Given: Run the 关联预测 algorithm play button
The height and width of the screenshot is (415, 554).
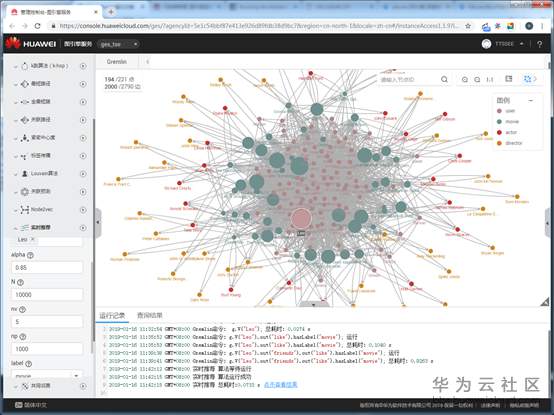Looking at the screenshot, I should 83,192.
